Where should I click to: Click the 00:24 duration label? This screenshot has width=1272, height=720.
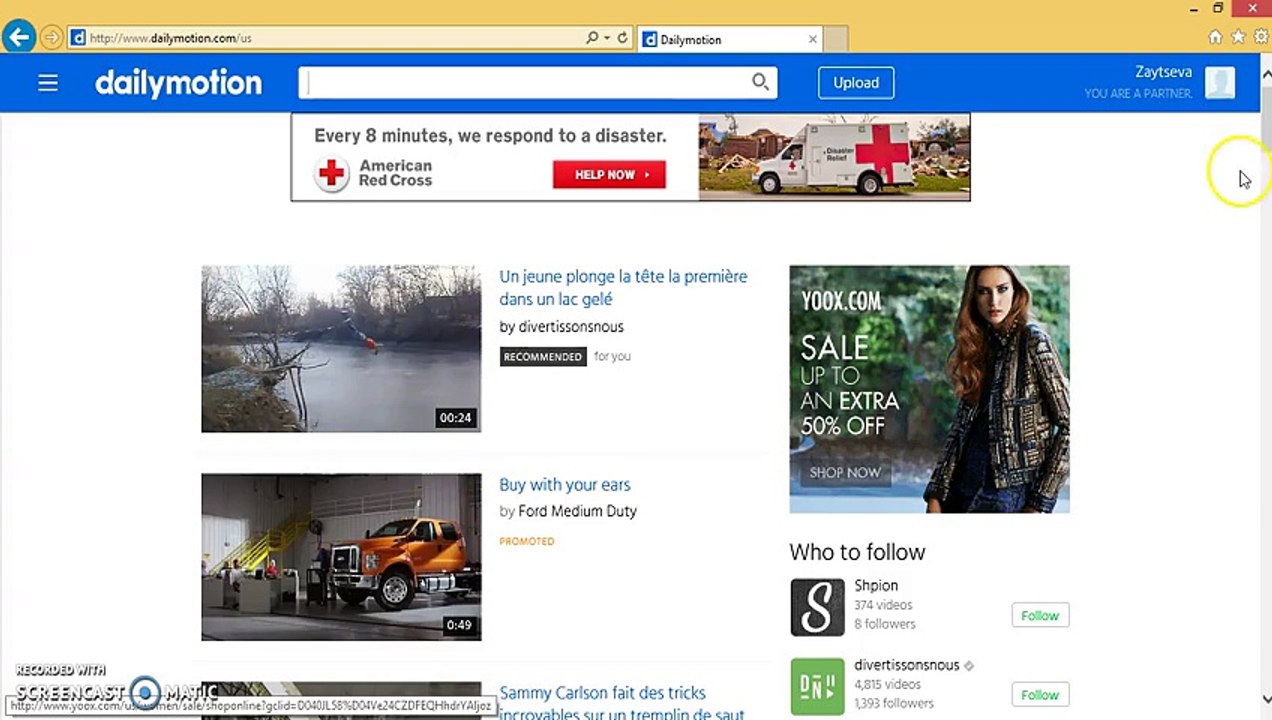[455, 418]
